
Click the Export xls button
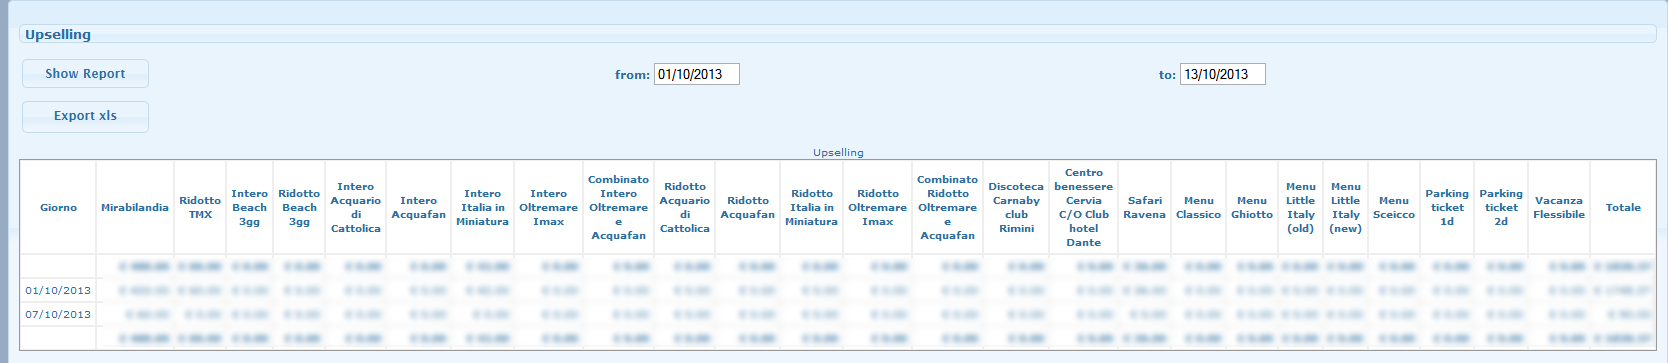[x=85, y=116]
